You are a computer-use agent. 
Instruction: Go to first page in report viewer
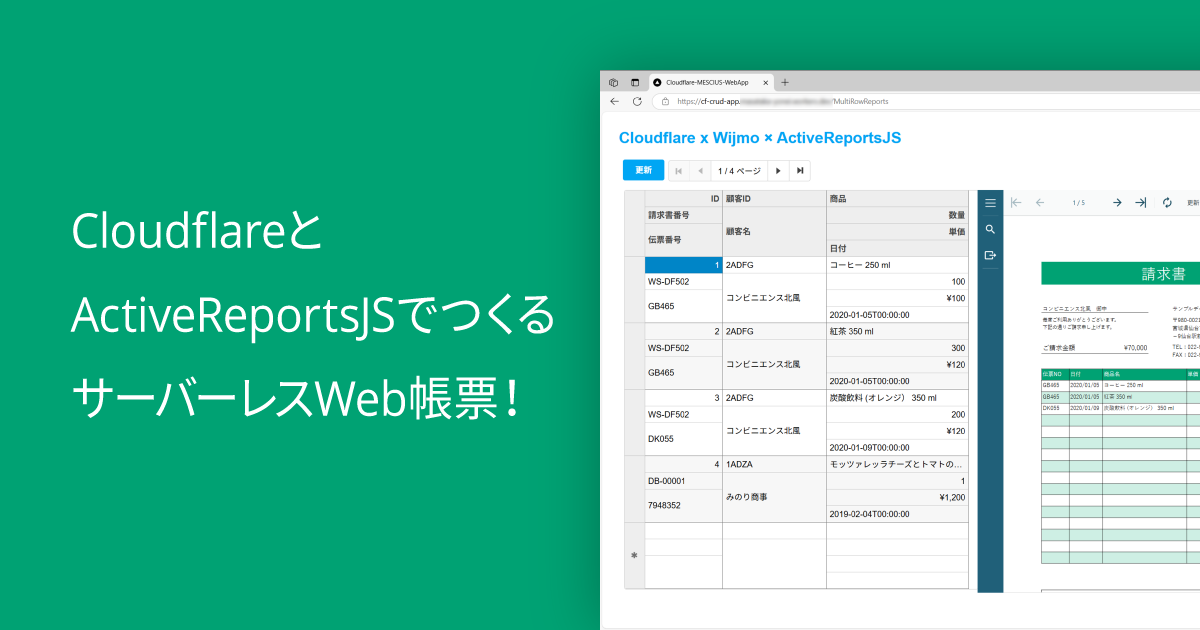(x=1016, y=203)
